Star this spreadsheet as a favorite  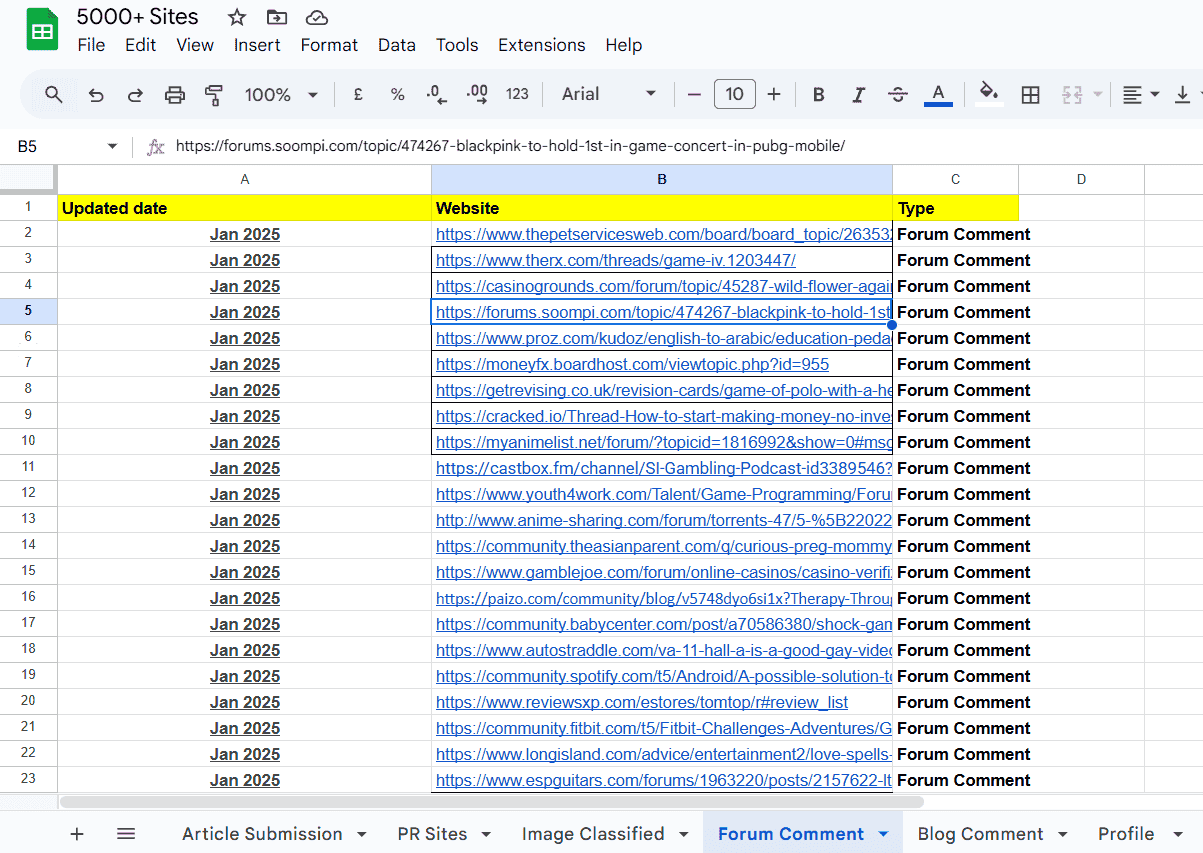[x=237, y=18]
